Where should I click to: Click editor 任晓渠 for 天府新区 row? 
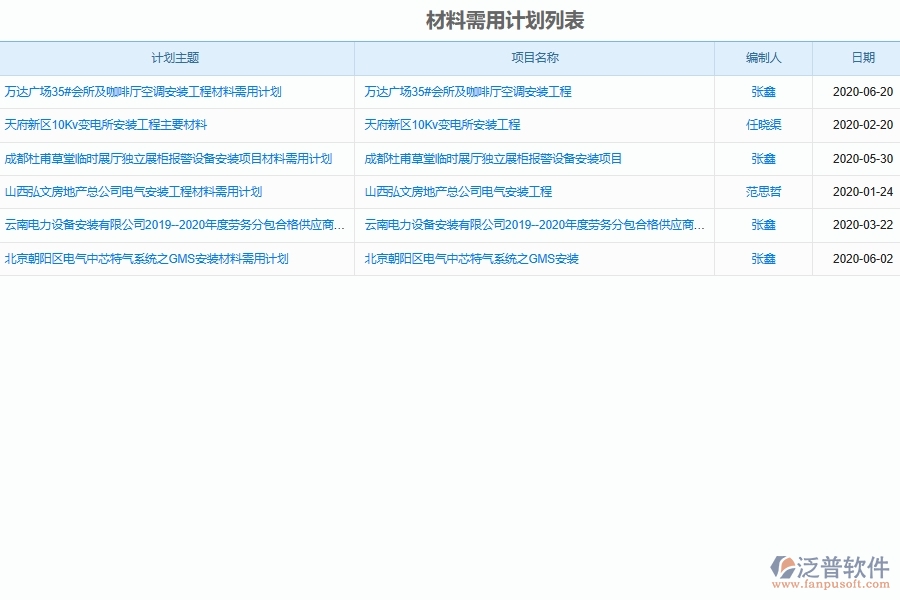(763, 125)
